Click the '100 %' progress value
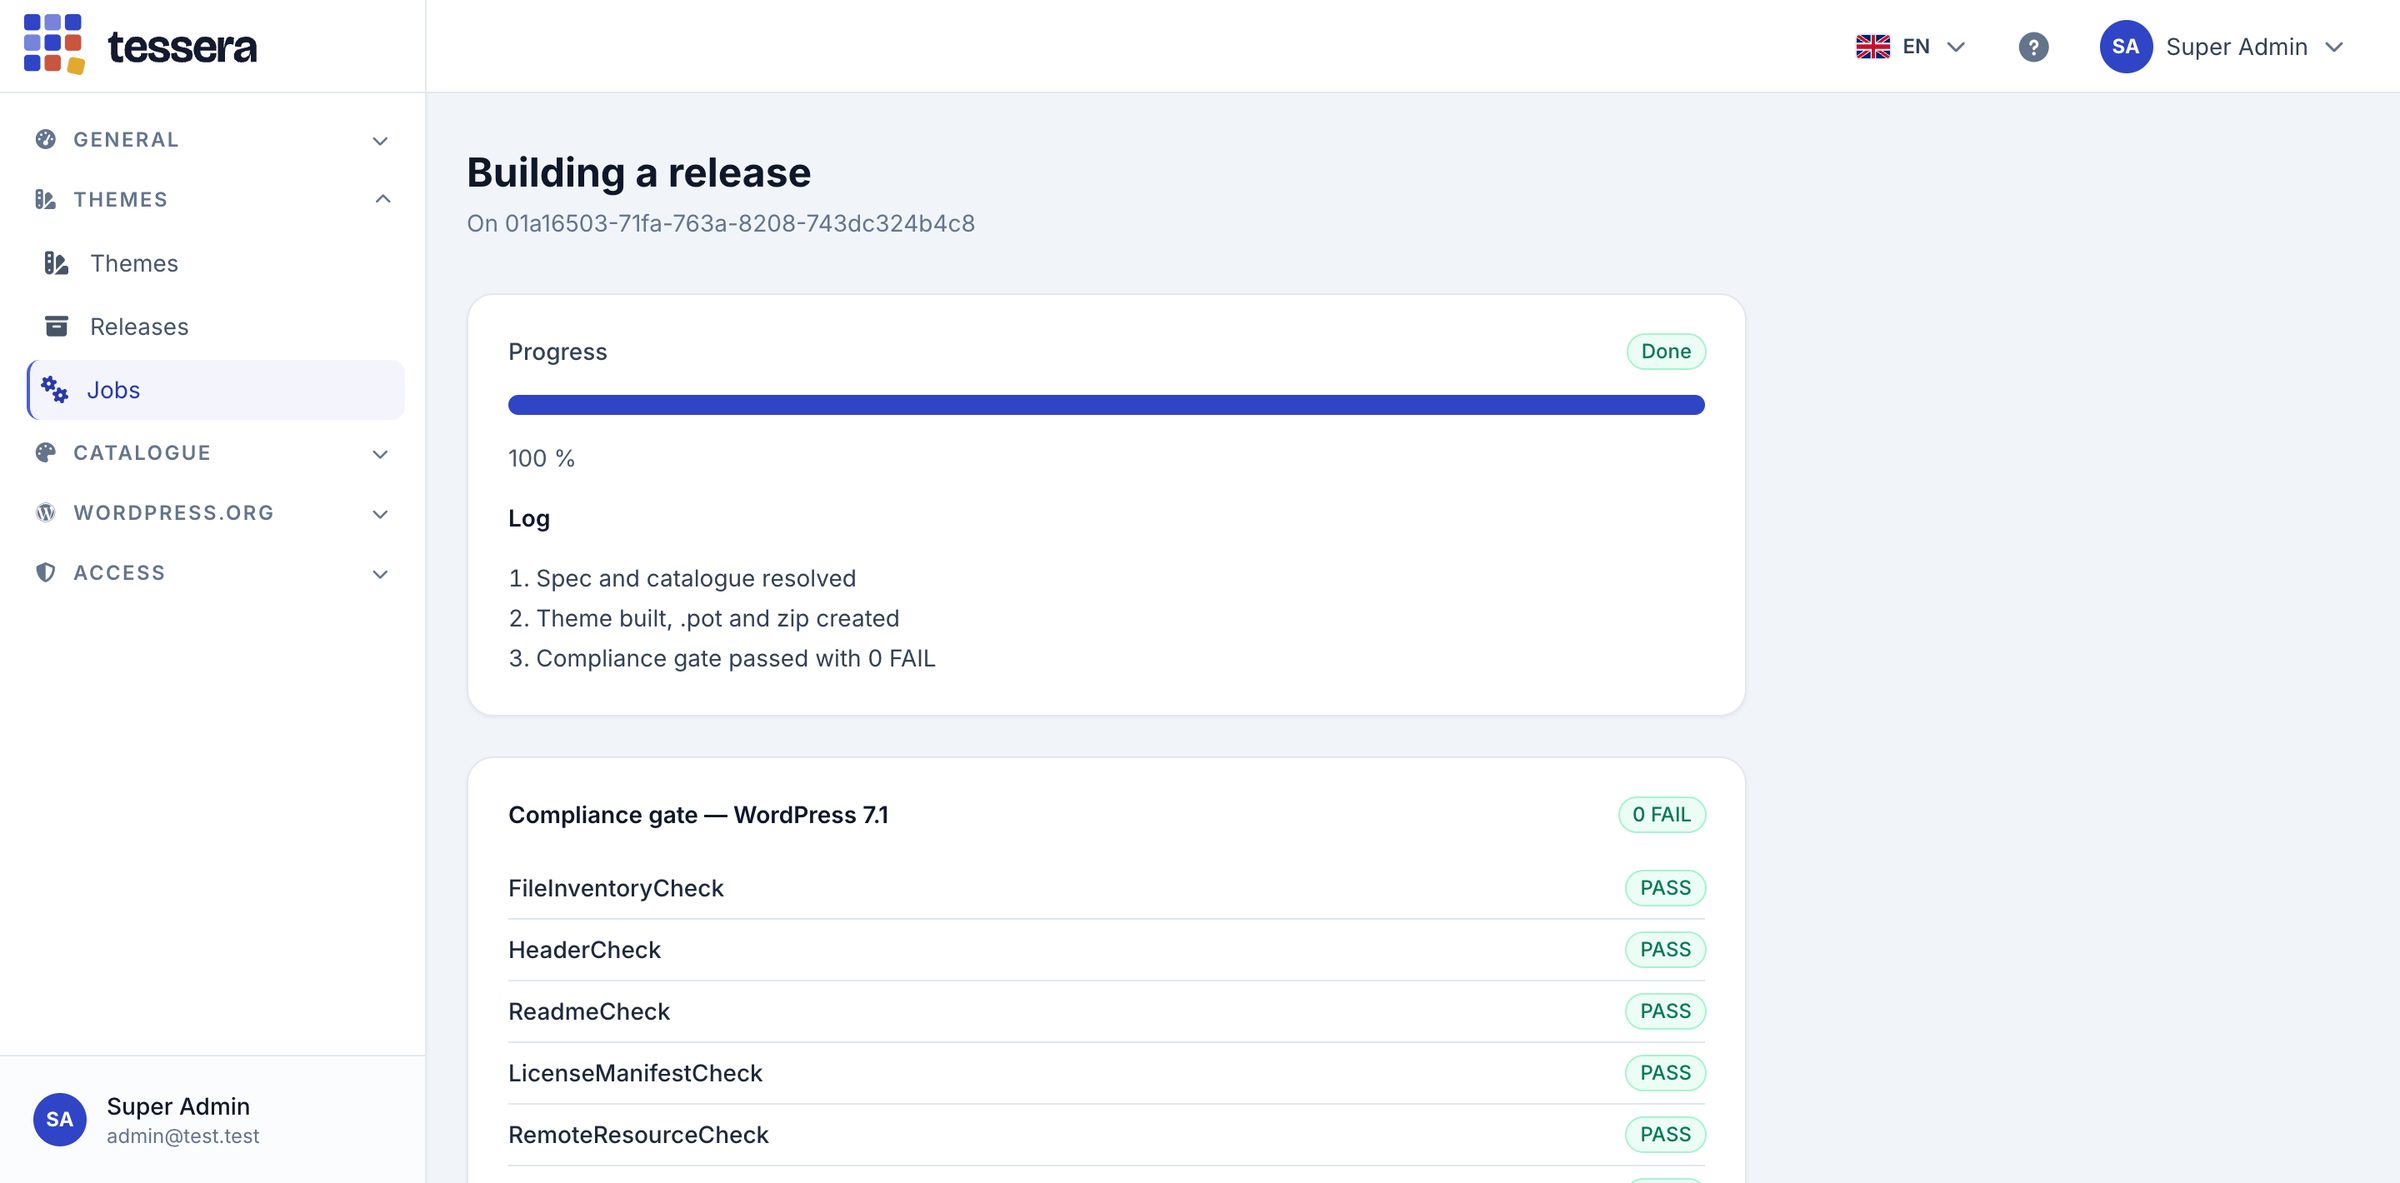This screenshot has height=1183, width=2400. coord(541,458)
